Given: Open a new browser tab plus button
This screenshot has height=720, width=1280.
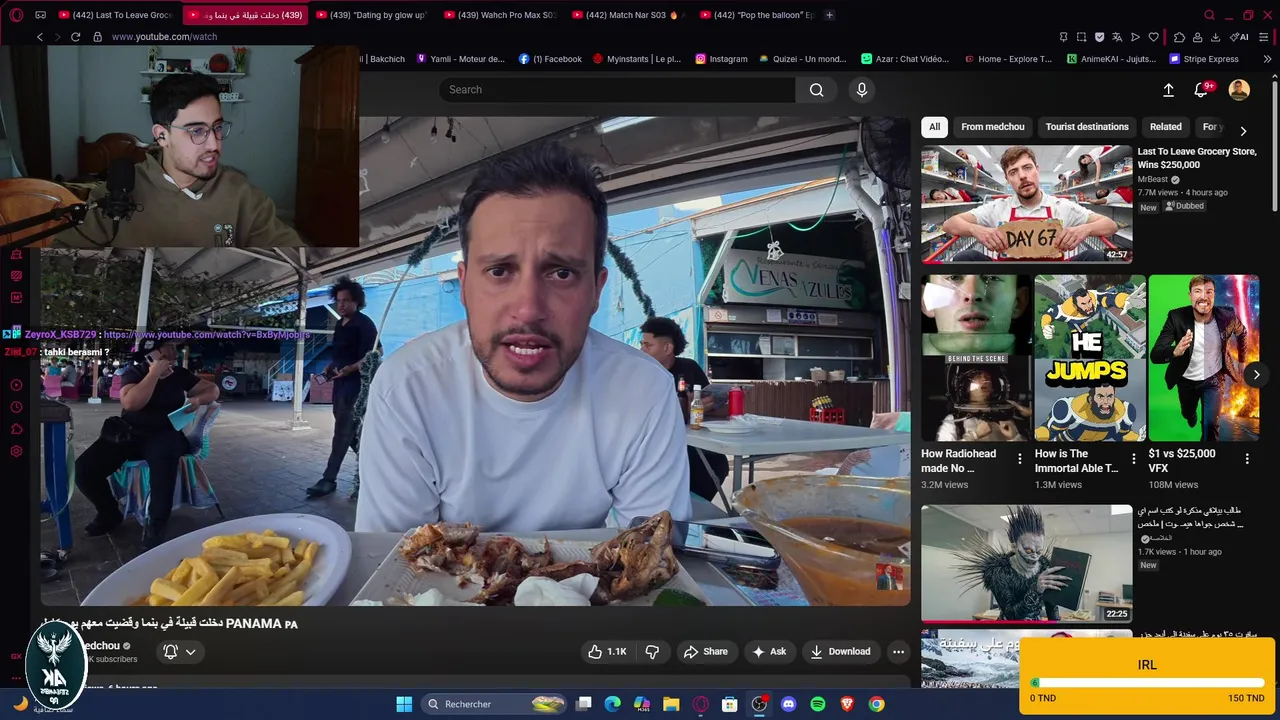Looking at the screenshot, I should (x=829, y=15).
